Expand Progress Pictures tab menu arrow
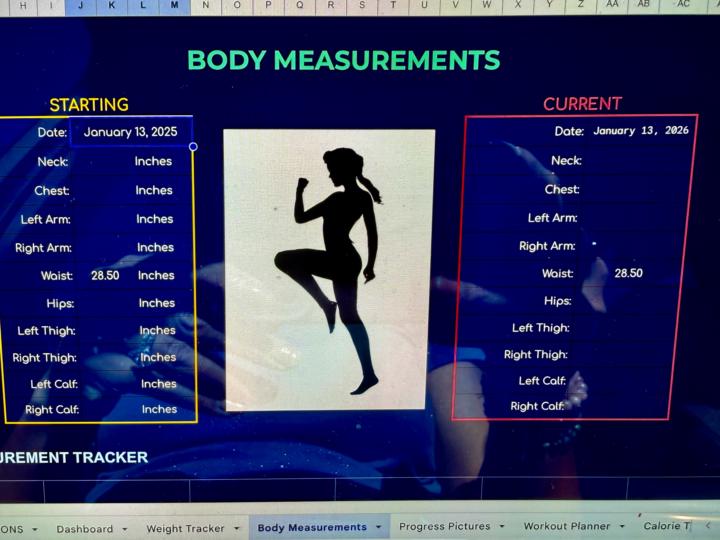This screenshot has width=720, height=540. (502, 526)
